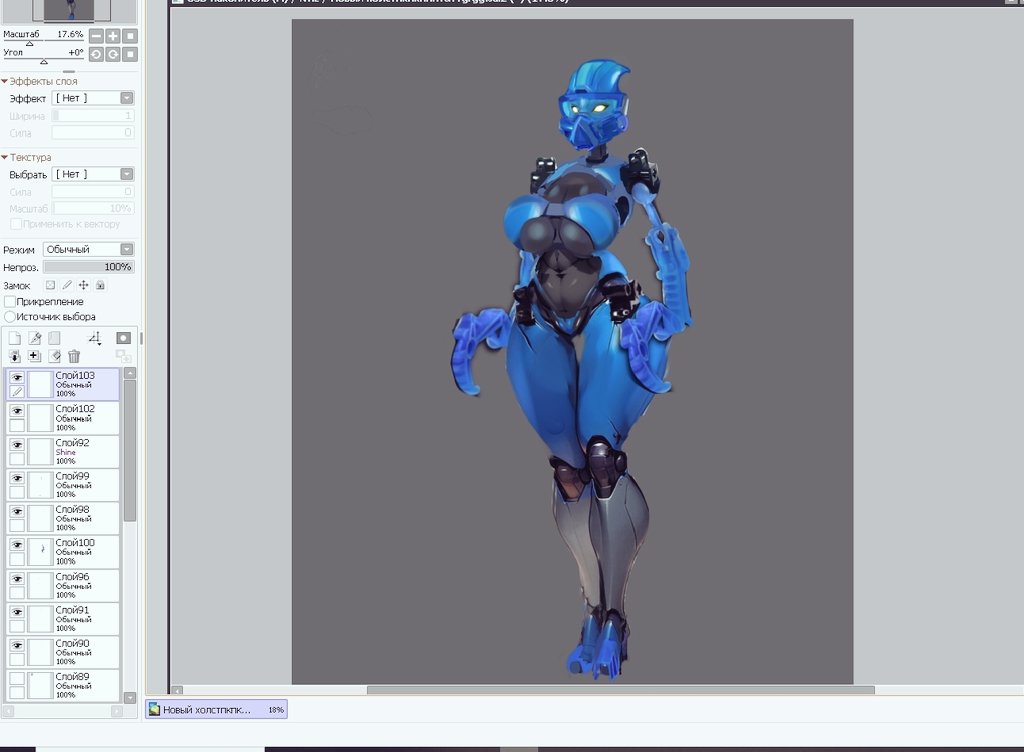
Task: Reset the angle with the square button beside Угол
Action: (x=130, y=54)
